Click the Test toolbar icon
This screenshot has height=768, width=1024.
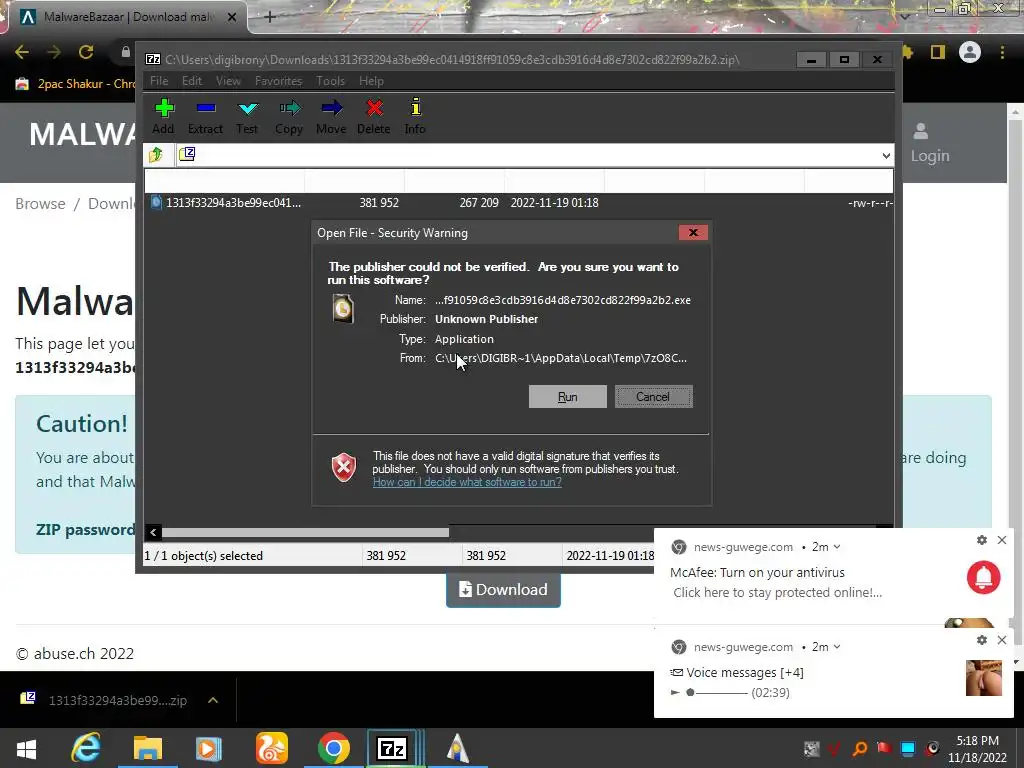click(248, 116)
